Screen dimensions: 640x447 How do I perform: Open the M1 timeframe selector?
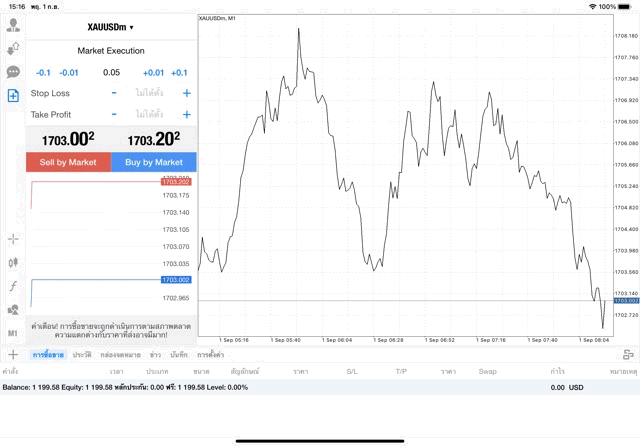click(13, 332)
